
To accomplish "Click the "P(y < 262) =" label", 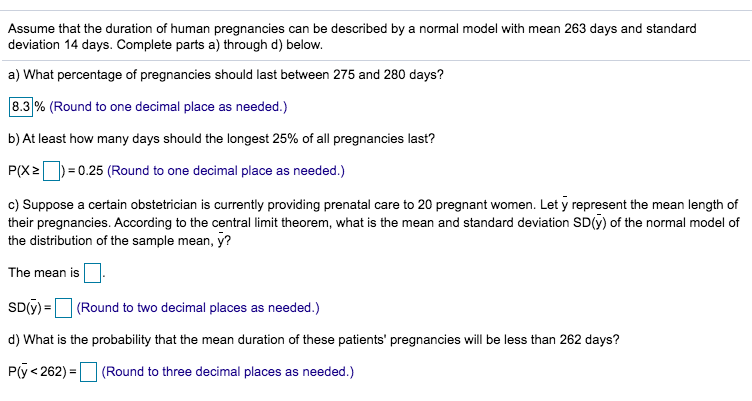I will tap(42, 372).
